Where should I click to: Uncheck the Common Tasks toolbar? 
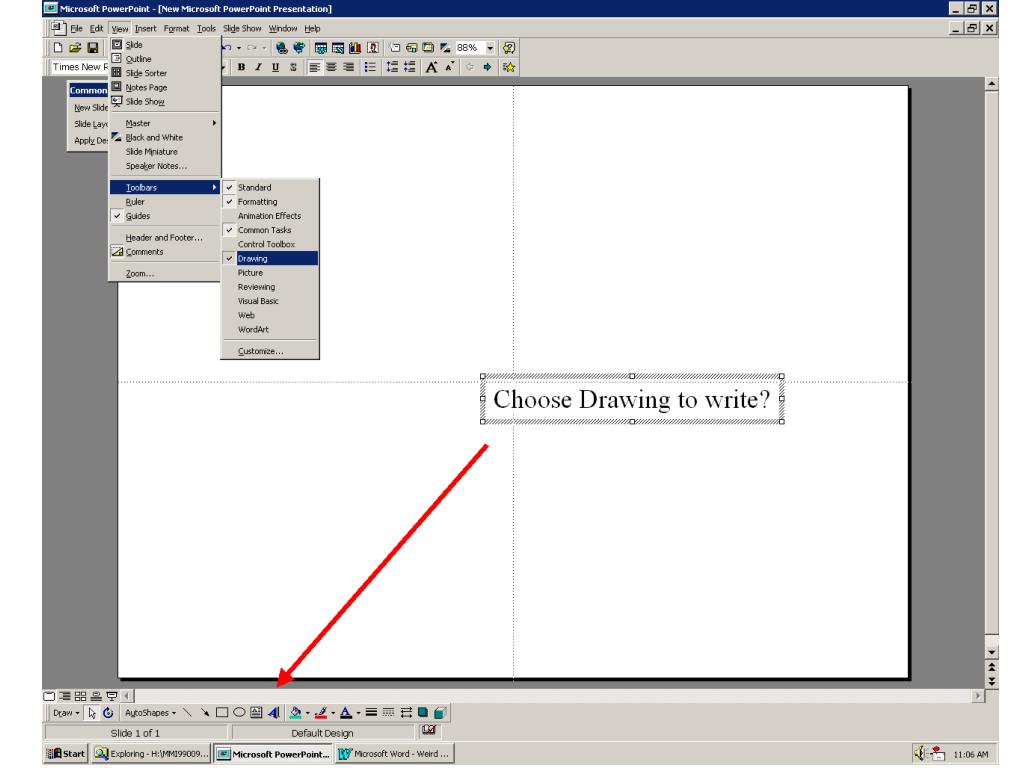270,231
